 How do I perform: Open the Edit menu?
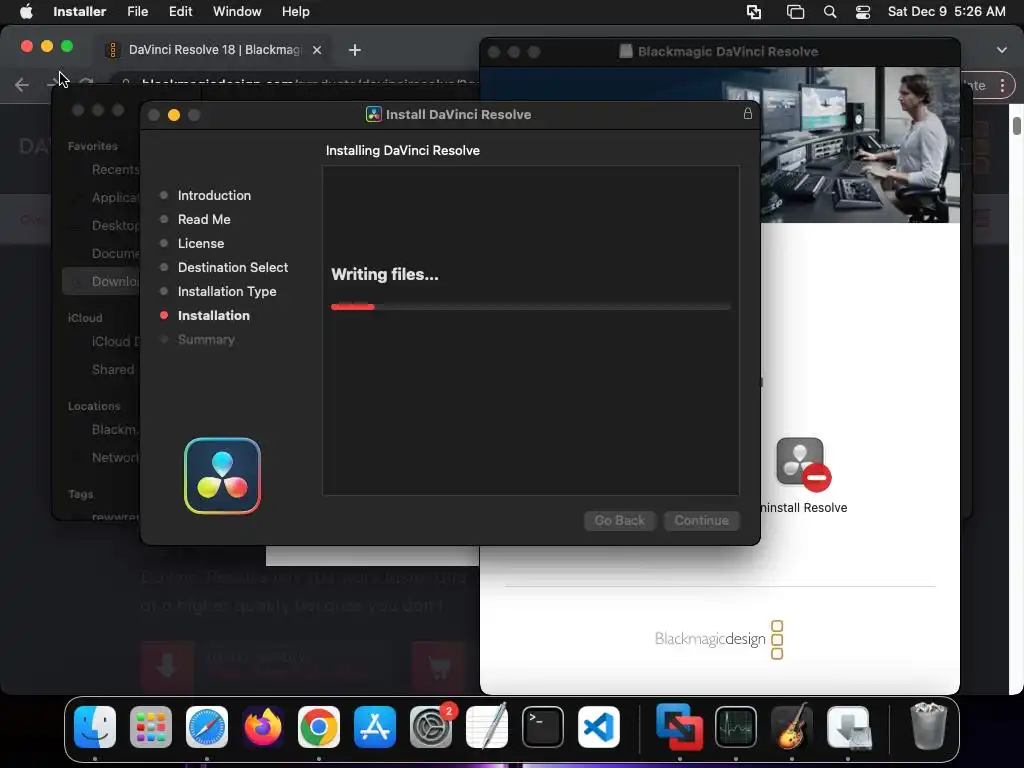180,12
